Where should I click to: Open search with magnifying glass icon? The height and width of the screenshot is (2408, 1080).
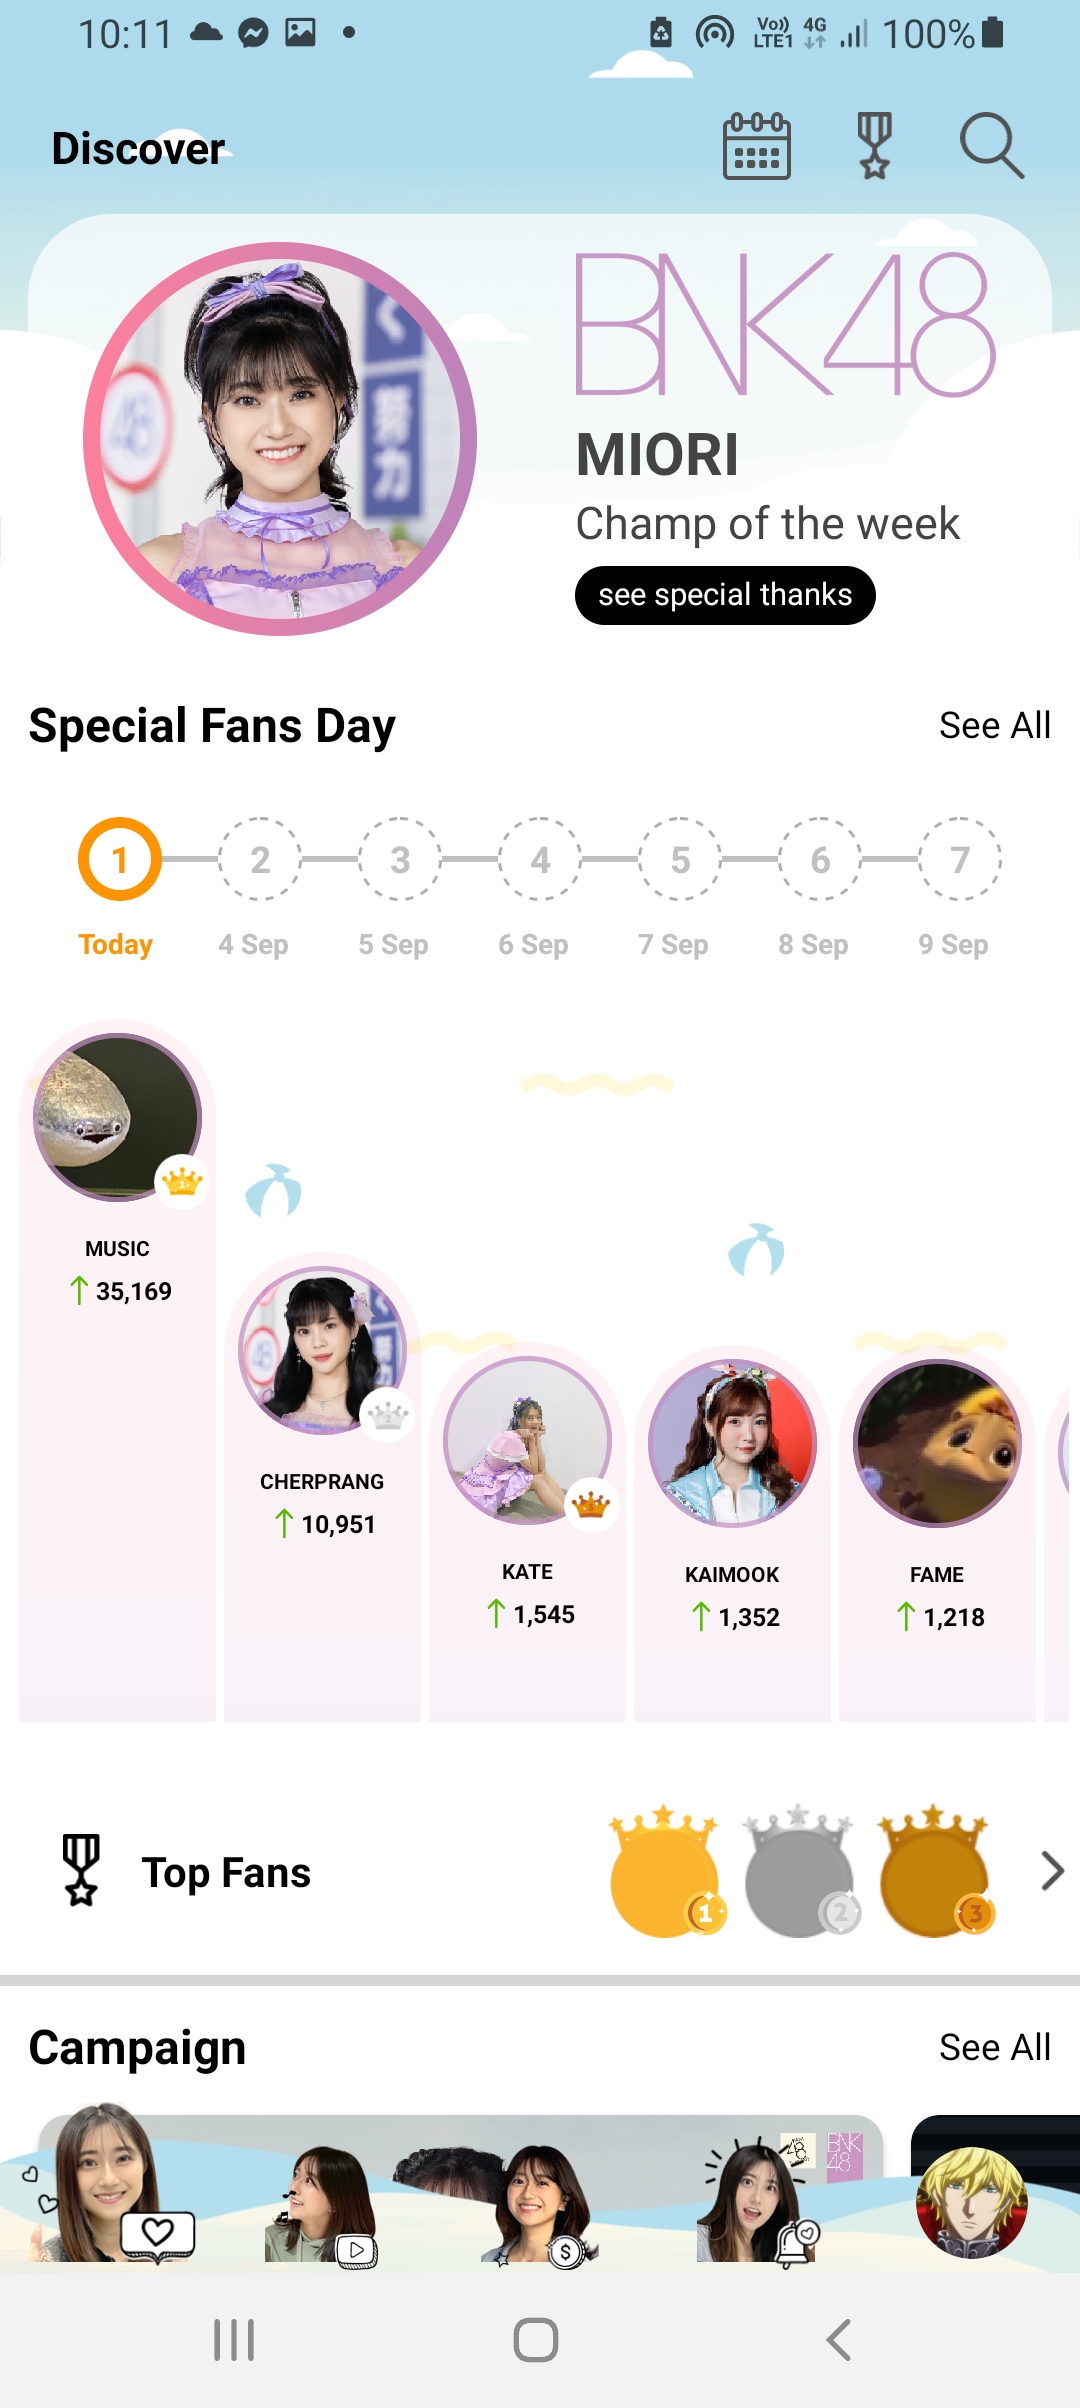991,146
